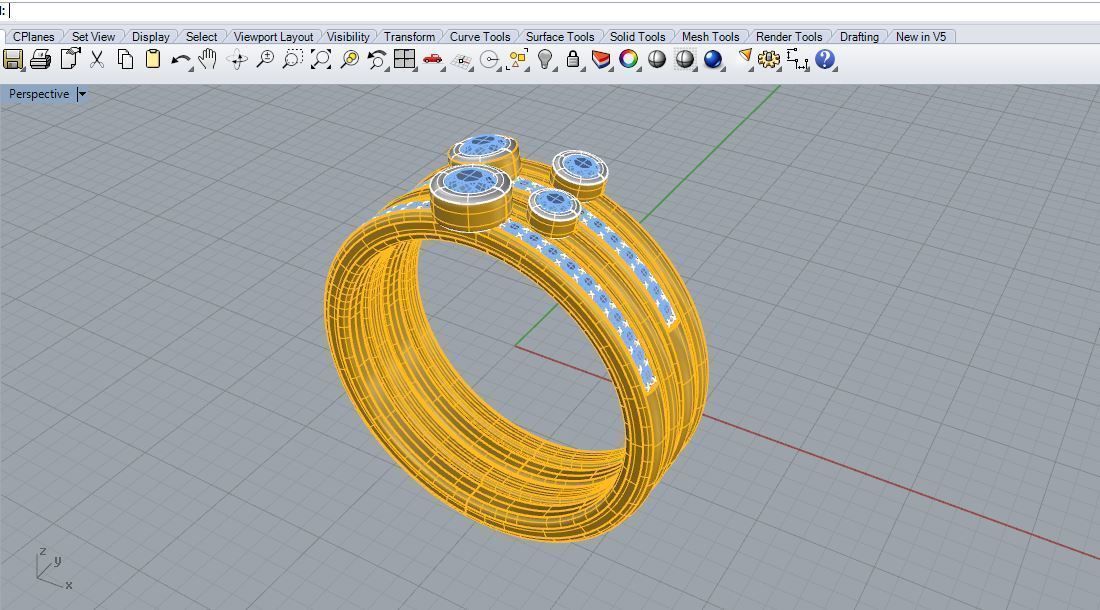The image size is (1100, 610).
Task: Select the Pan hand tool
Action: tap(208, 60)
